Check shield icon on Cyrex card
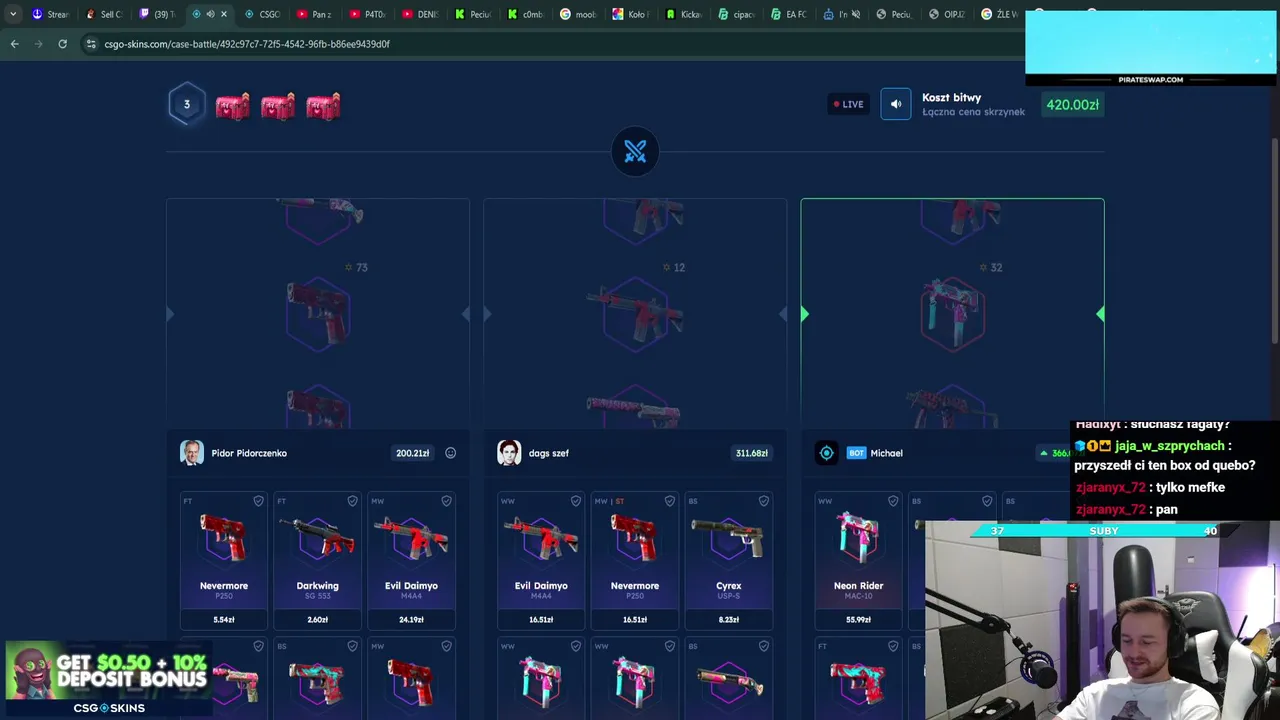Viewport: 1280px width, 720px height. tap(763, 501)
